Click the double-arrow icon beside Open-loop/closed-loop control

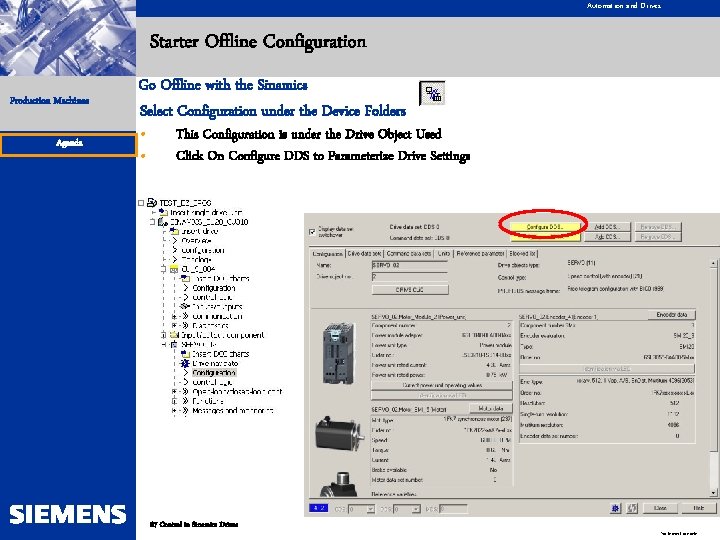click(x=186, y=391)
